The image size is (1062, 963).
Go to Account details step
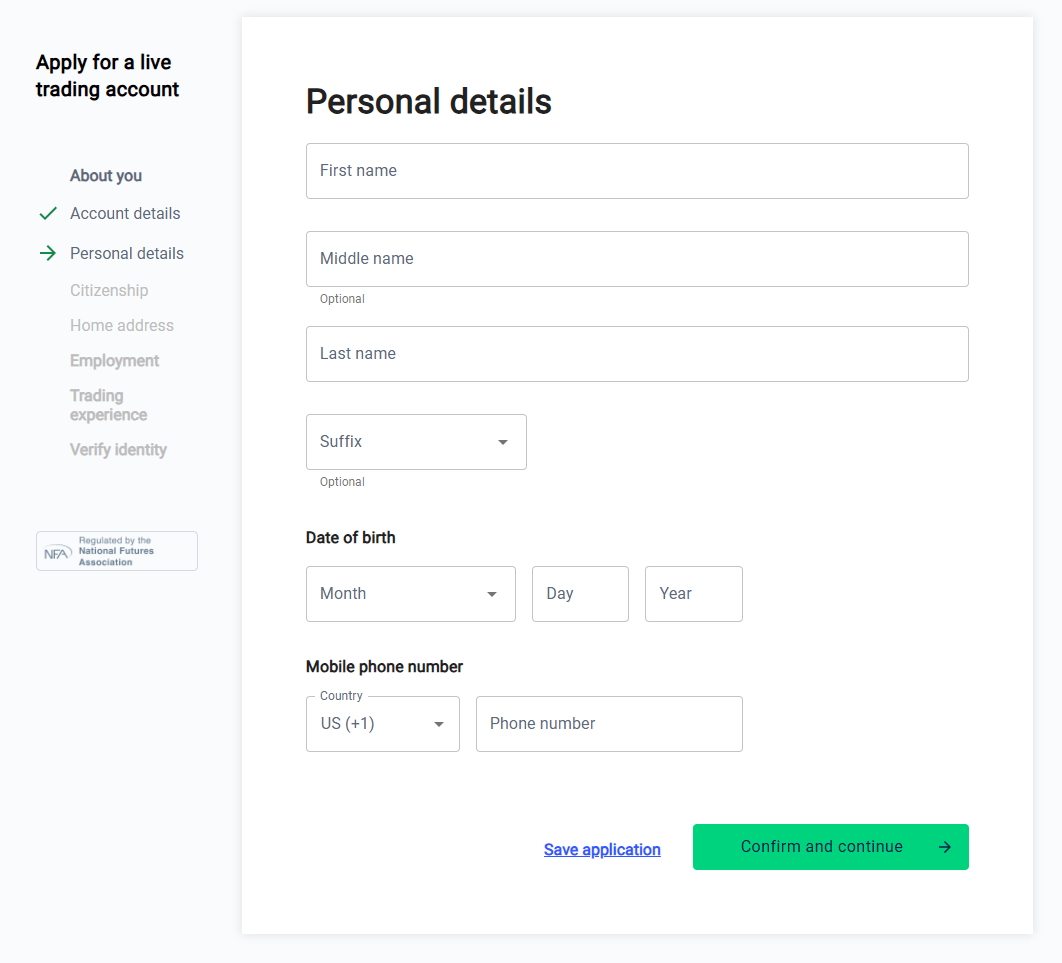125,214
